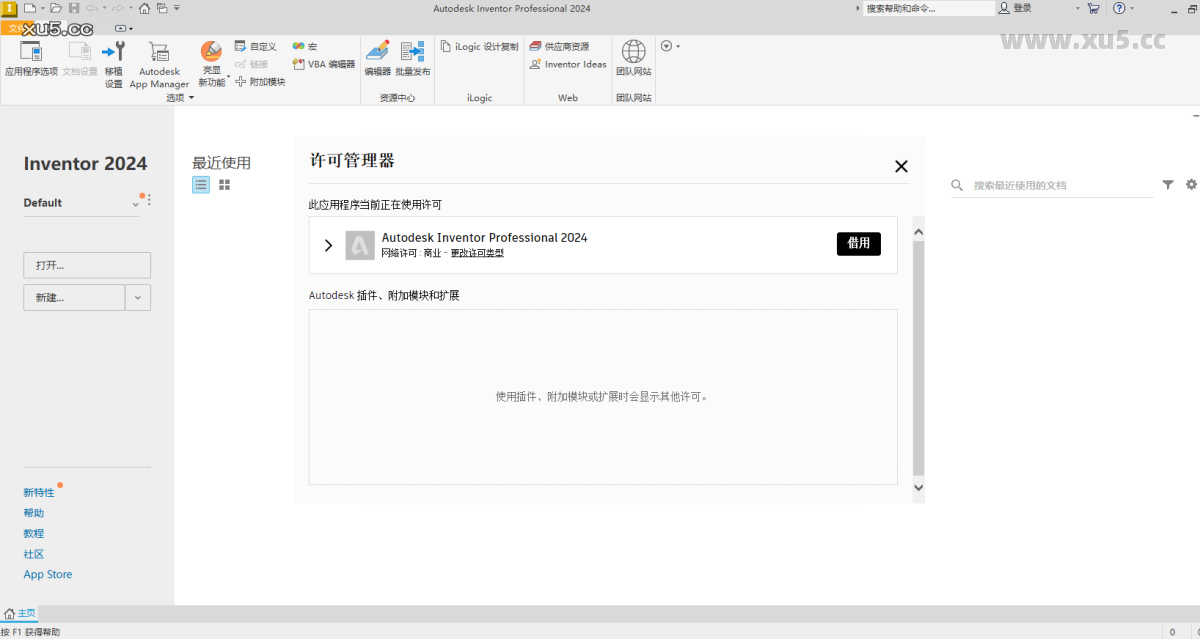The height and width of the screenshot is (639, 1200).
Task: Open the VBA 编辑器
Action: 322,64
